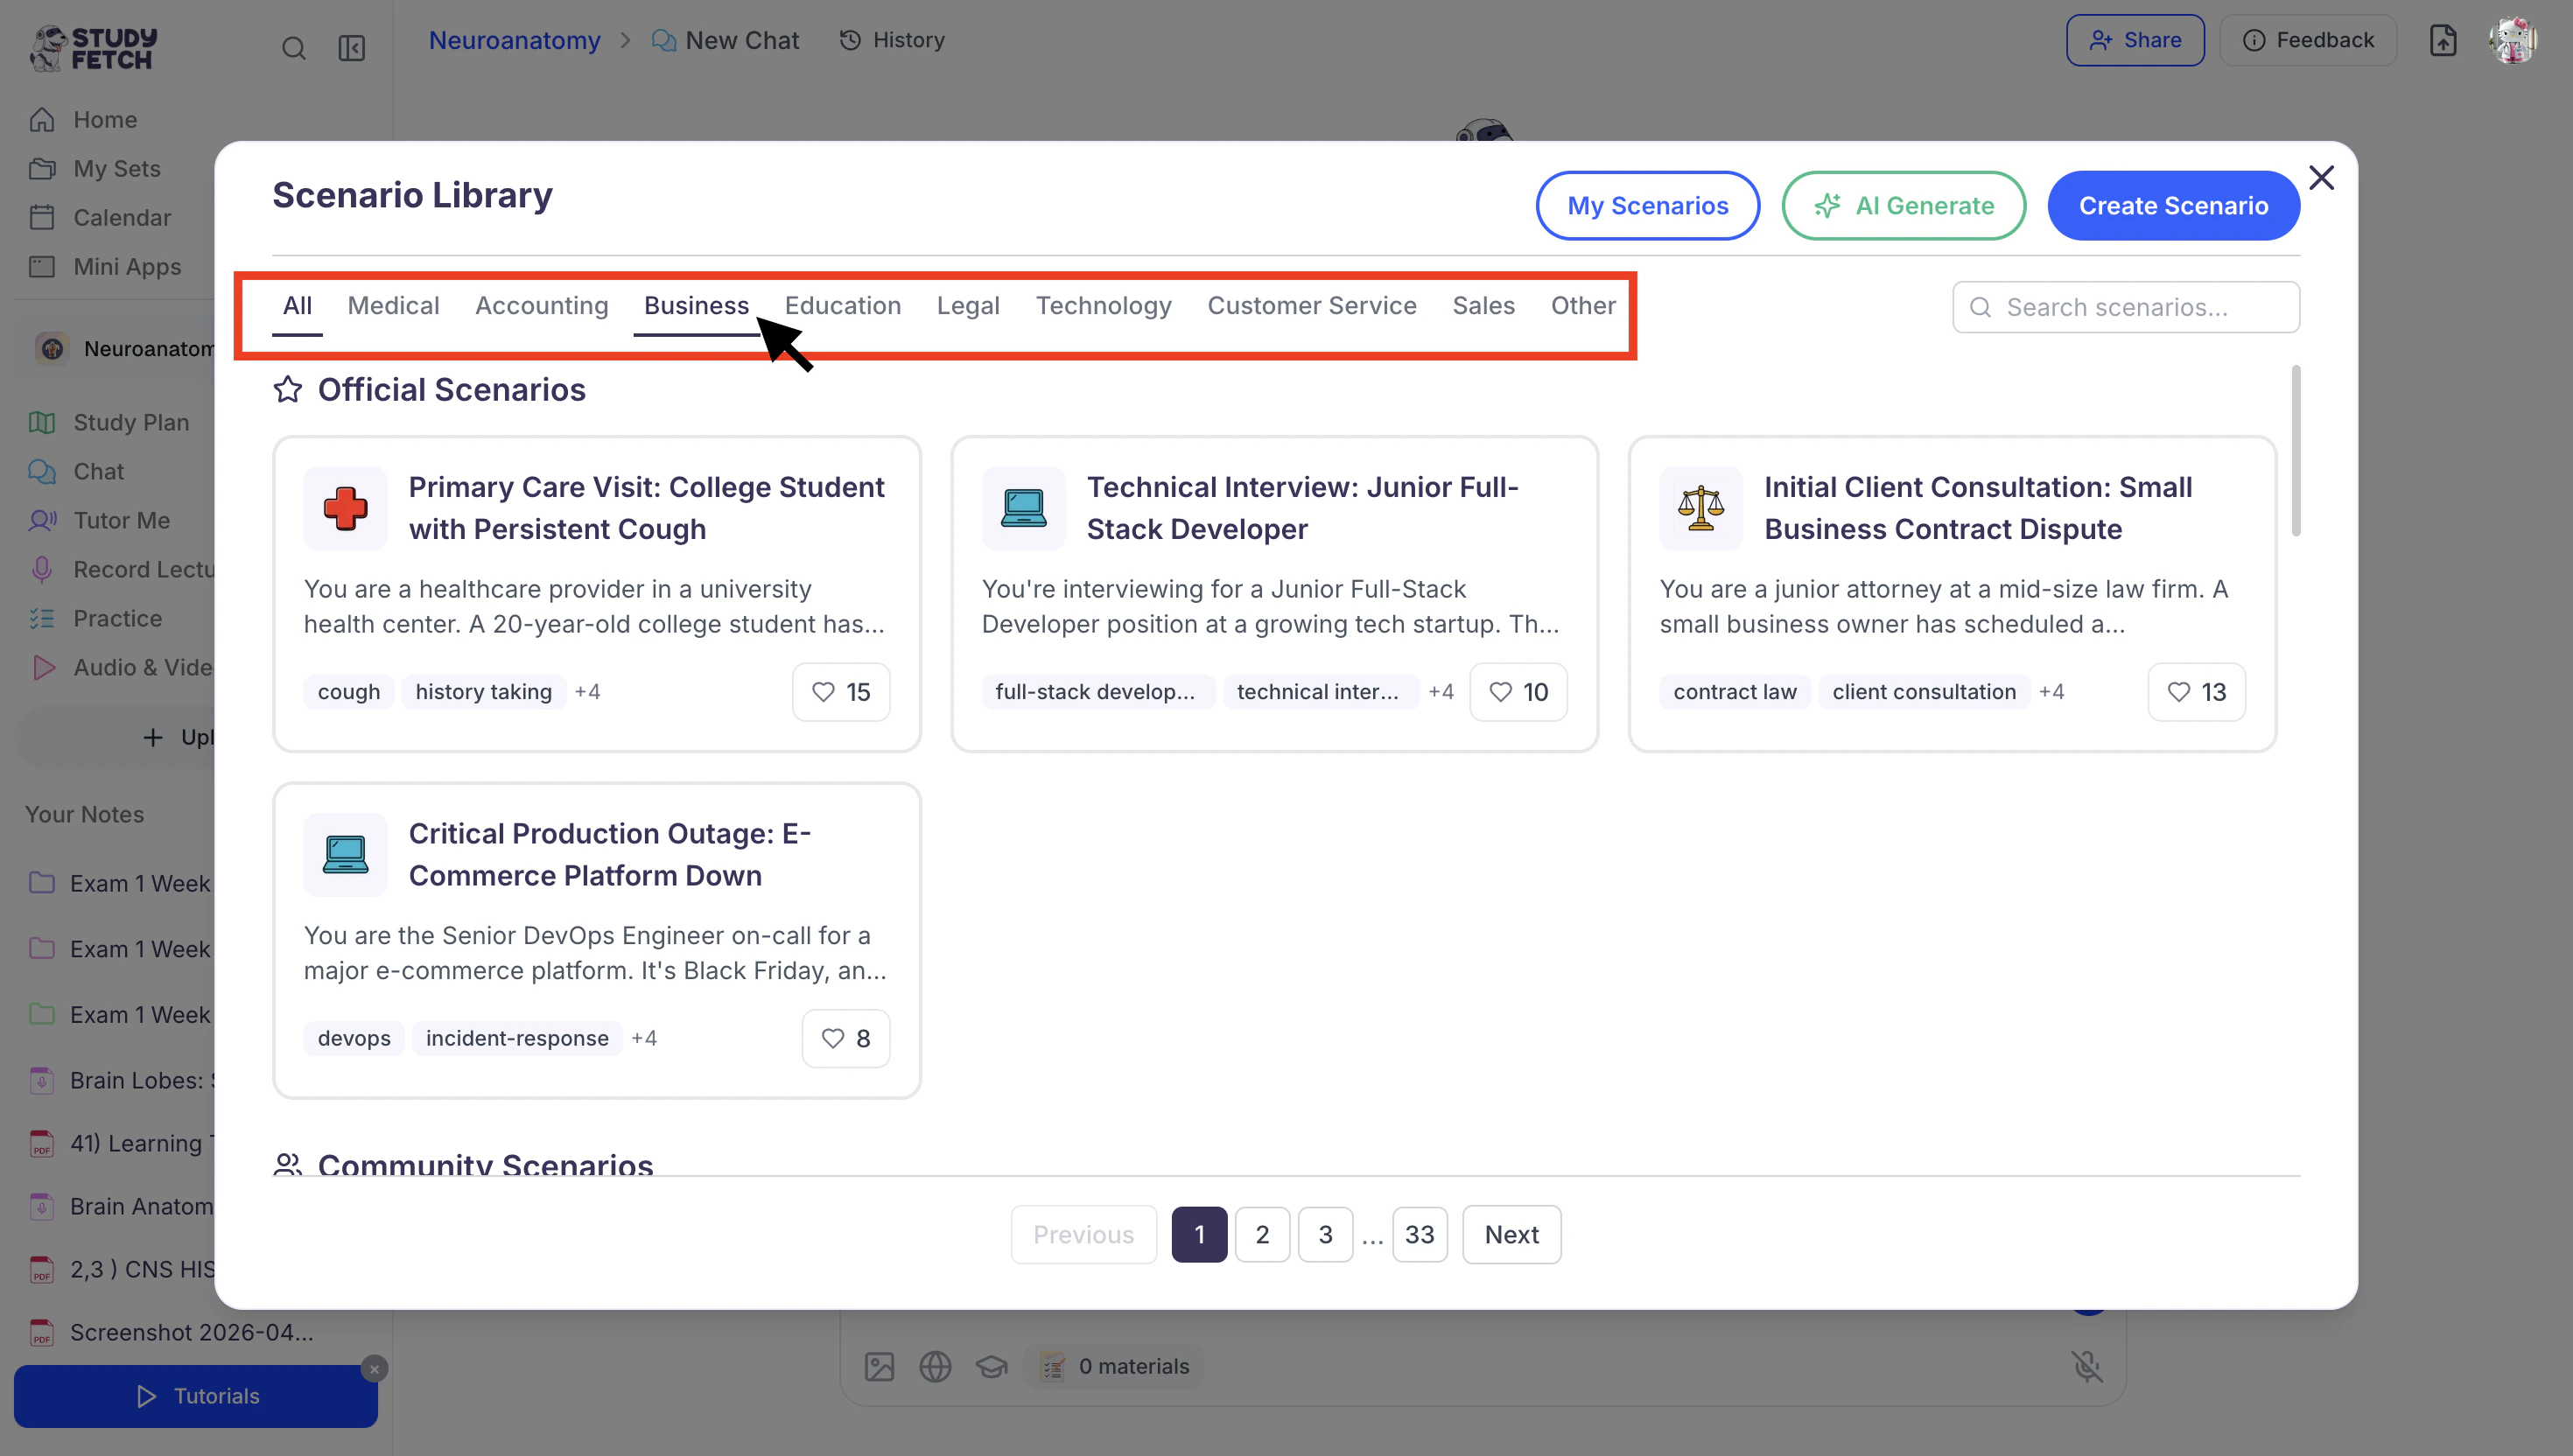Screen dimensions: 2573x1456
Task: Open the user profile avatar
Action: click(2511, 40)
